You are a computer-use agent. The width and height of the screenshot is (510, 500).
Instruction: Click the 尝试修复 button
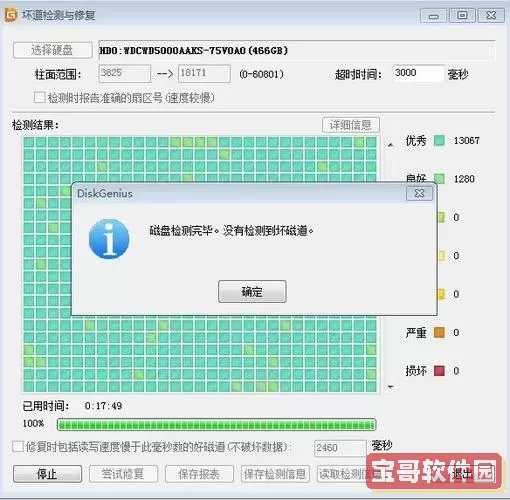[x=123, y=474]
